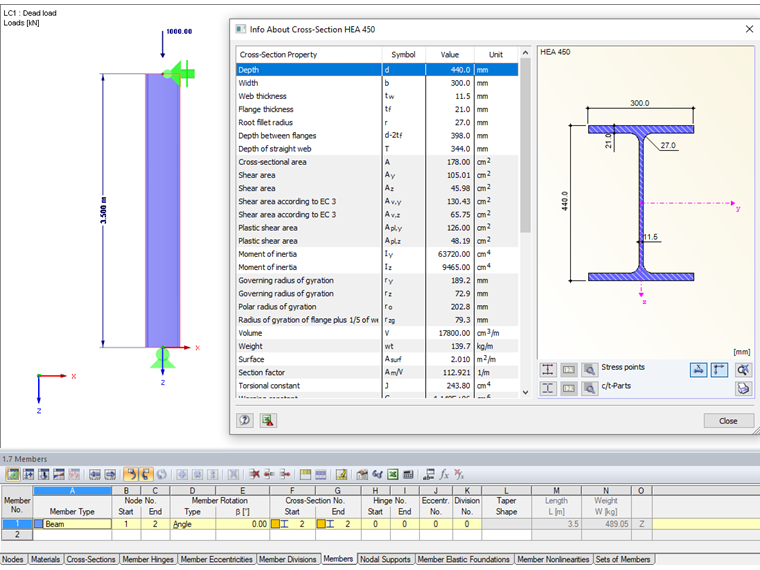Toggle dimension display button in the section preview
760x570 pixels.
click(x=698, y=369)
